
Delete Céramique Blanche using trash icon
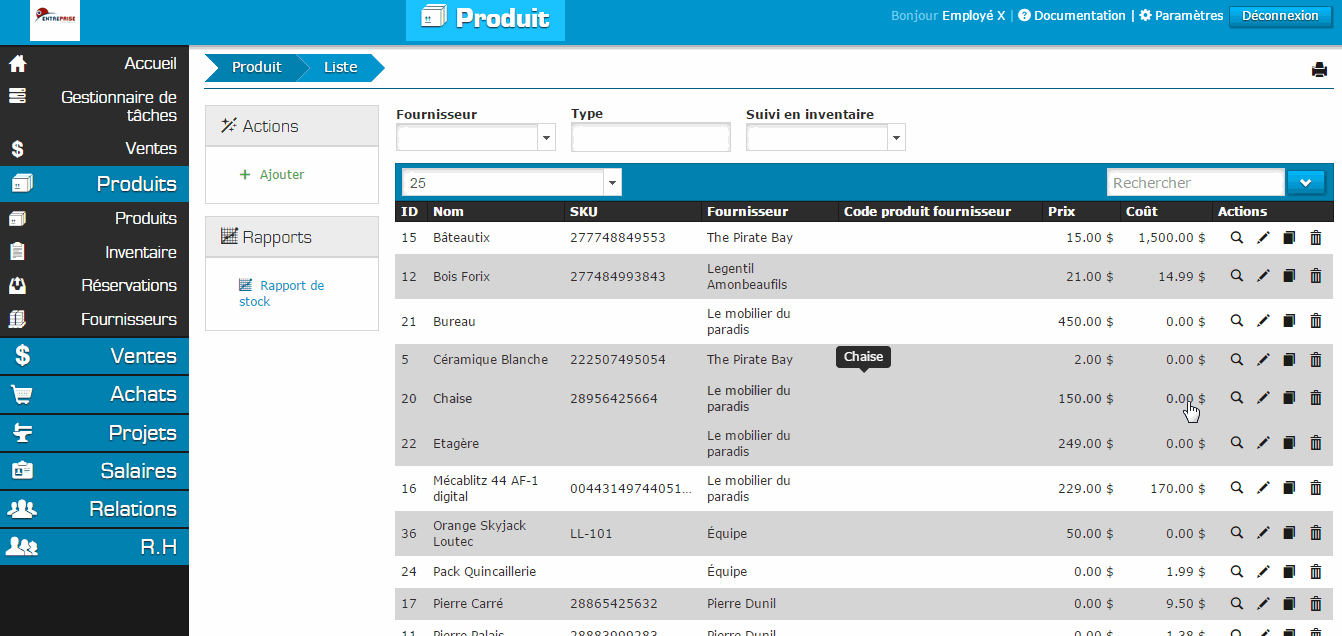pos(1315,360)
